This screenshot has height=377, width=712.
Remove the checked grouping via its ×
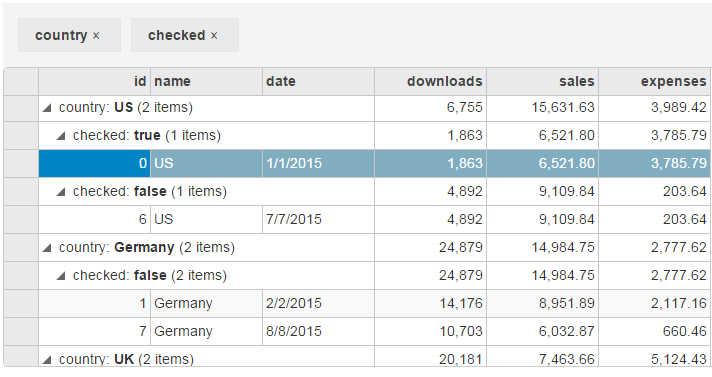214,36
